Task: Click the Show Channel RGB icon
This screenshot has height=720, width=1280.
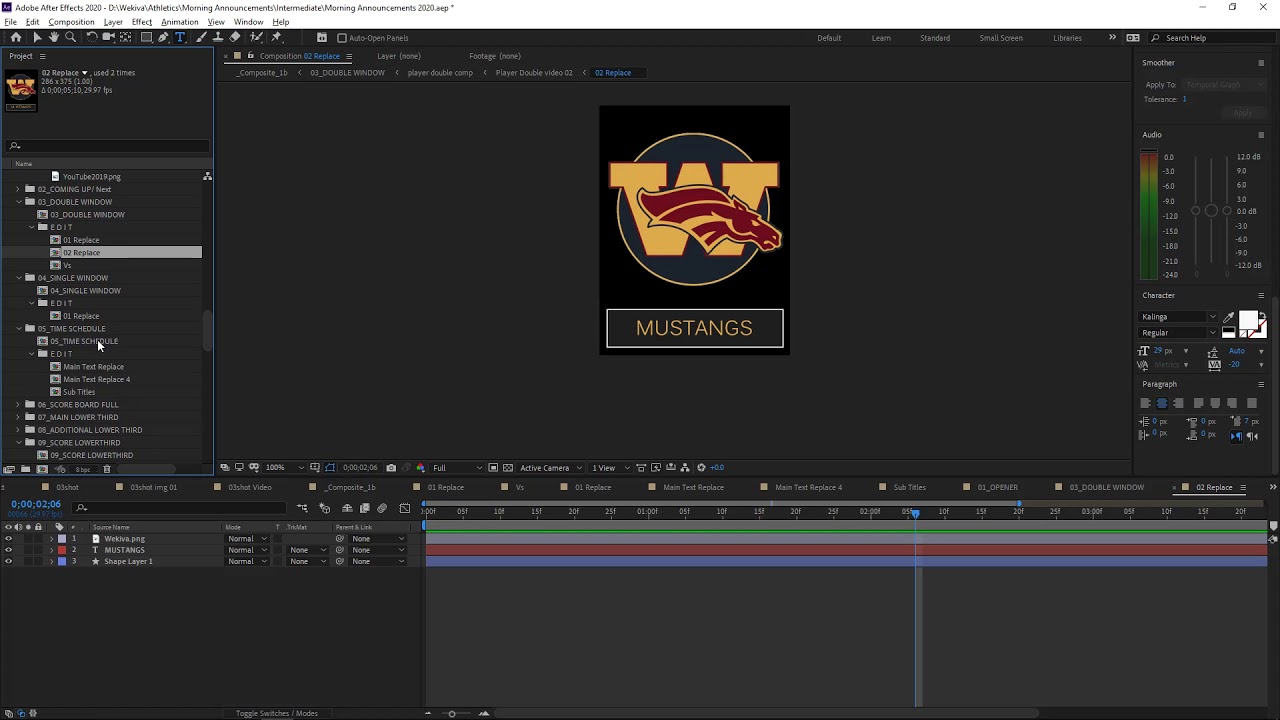Action: (420, 468)
